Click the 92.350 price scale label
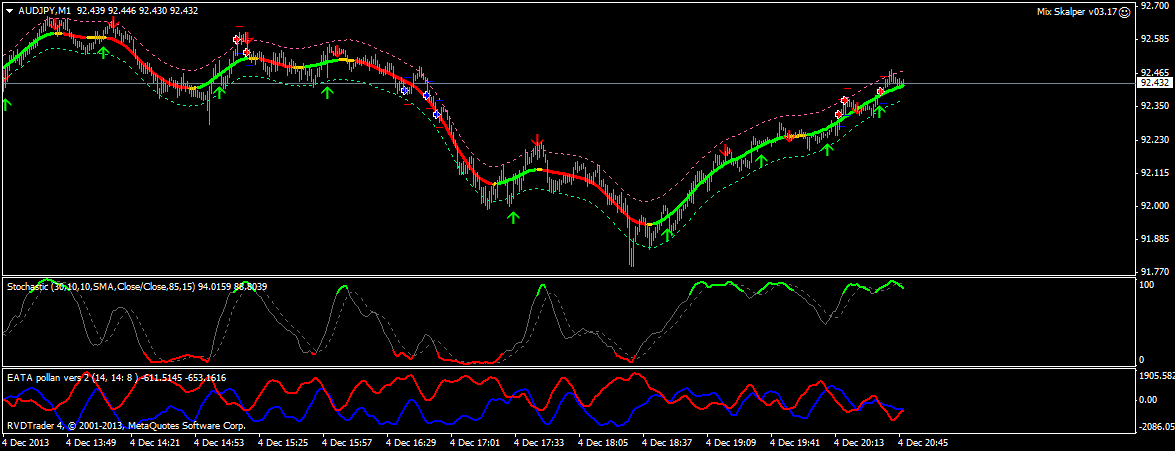This screenshot has height=451, width=1175. [x=1154, y=106]
